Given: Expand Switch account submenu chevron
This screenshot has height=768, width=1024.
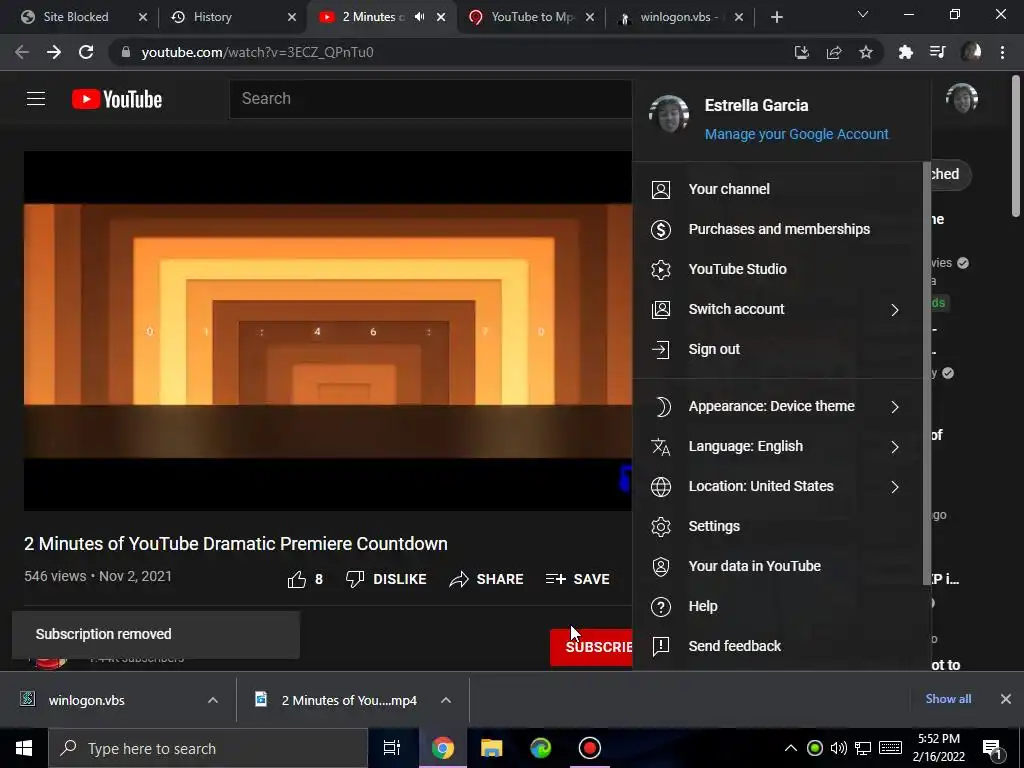Looking at the screenshot, I should (895, 310).
